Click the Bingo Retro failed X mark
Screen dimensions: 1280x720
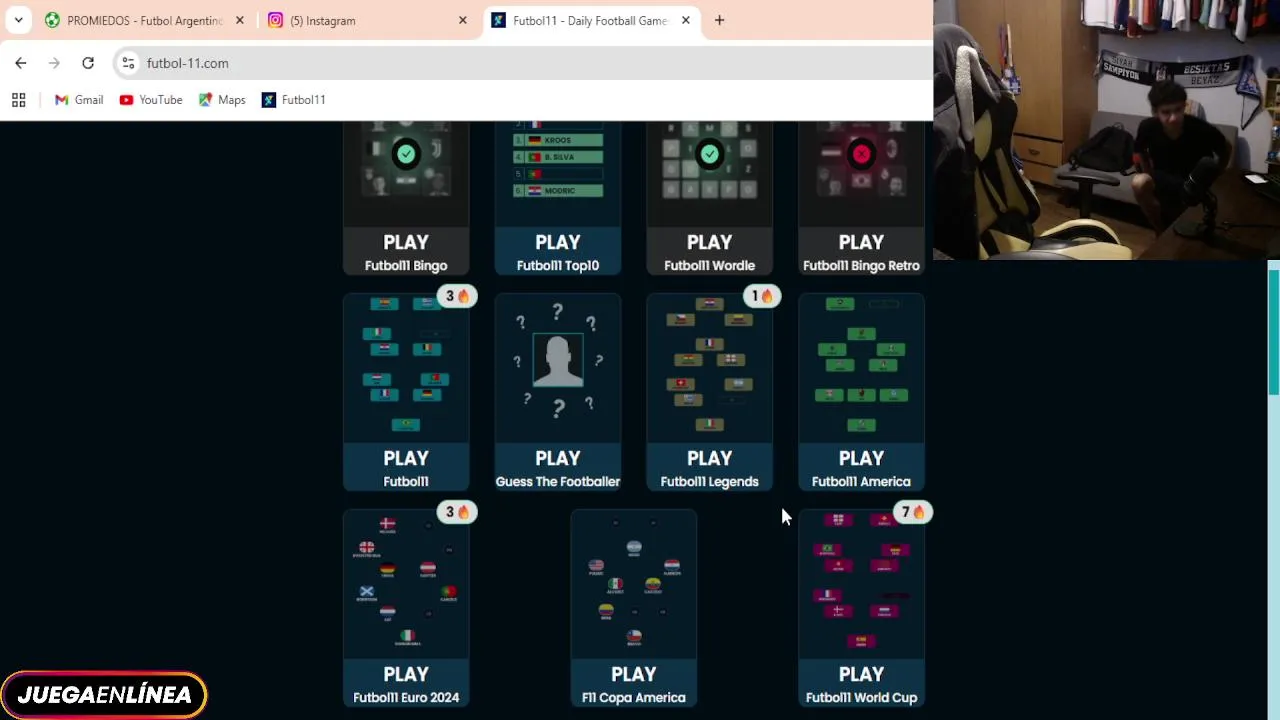click(862, 154)
